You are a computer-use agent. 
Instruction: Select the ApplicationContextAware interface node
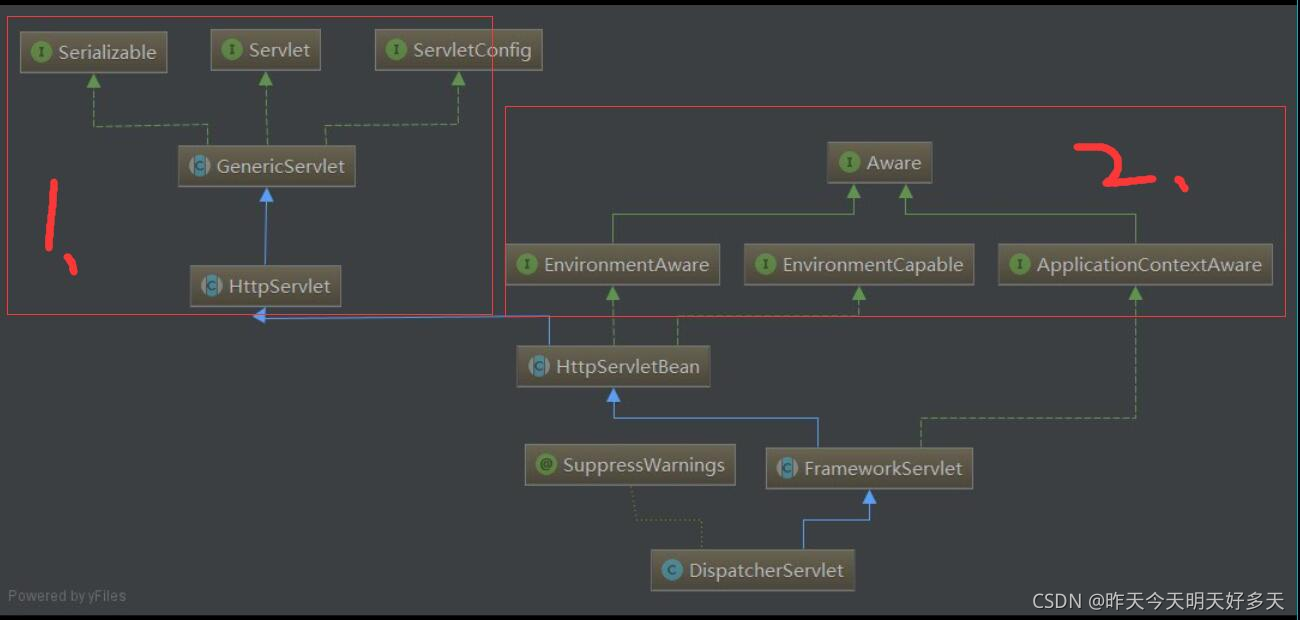point(1135,264)
